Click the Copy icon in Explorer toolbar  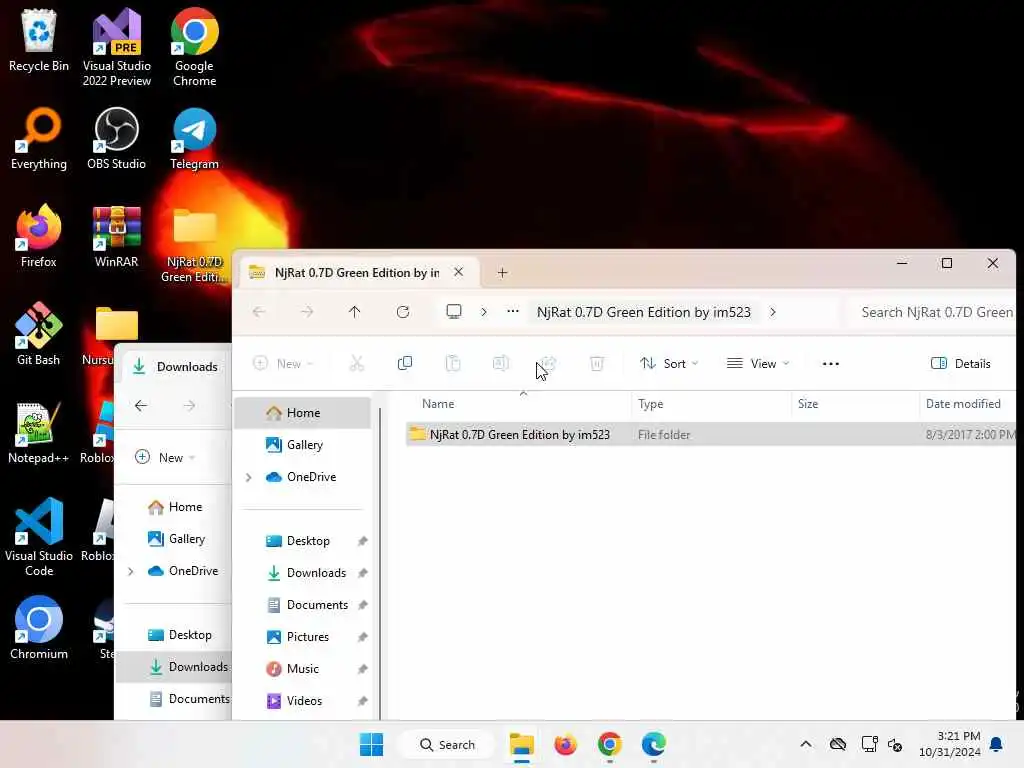(x=405, y=363)
